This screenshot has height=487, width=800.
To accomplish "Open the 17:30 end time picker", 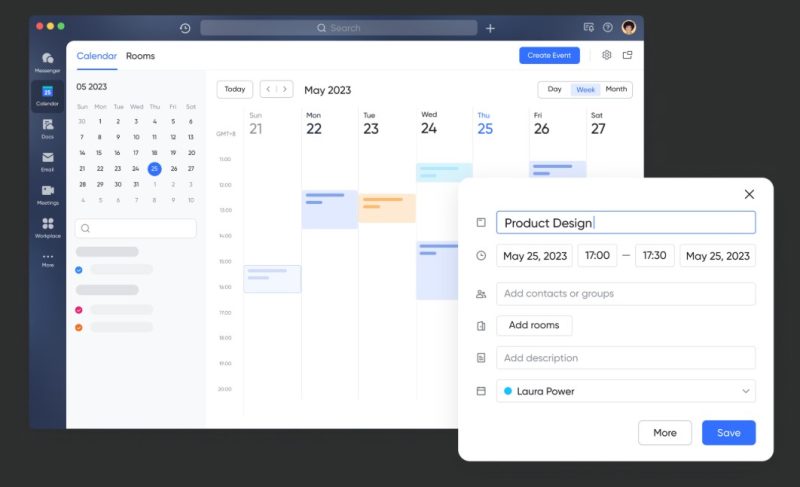I will pyautogui.click(x=655, y=255).
